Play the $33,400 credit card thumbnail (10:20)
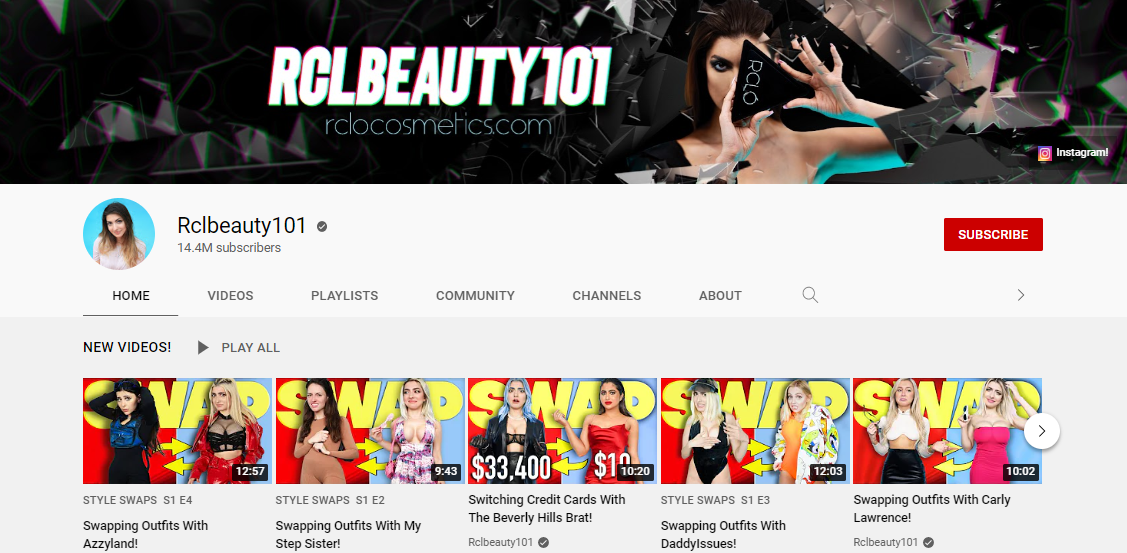The image size is (1127, 553). tap(563, 431)
